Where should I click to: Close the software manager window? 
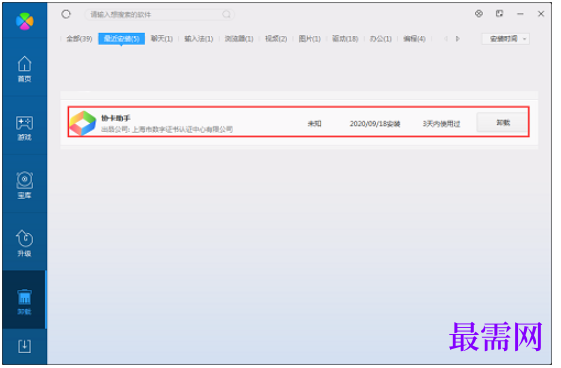coord(541,14)
